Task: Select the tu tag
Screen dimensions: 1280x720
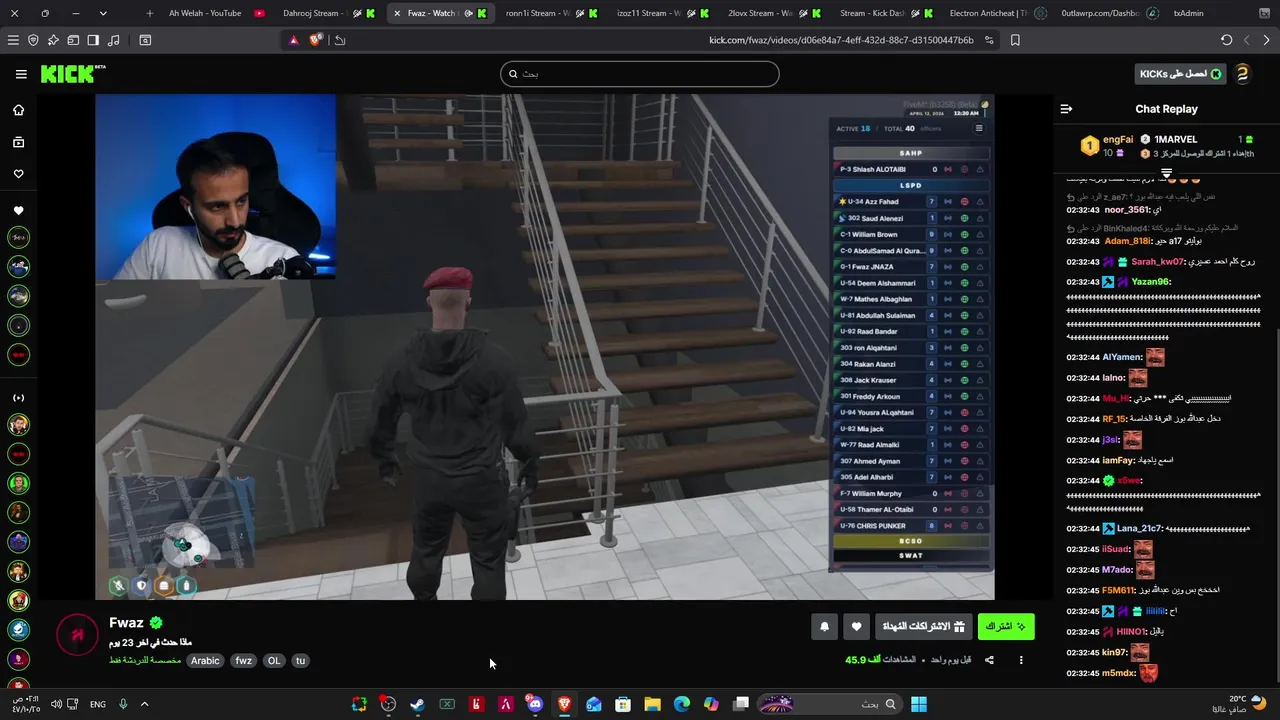Action: pos(300,661)
